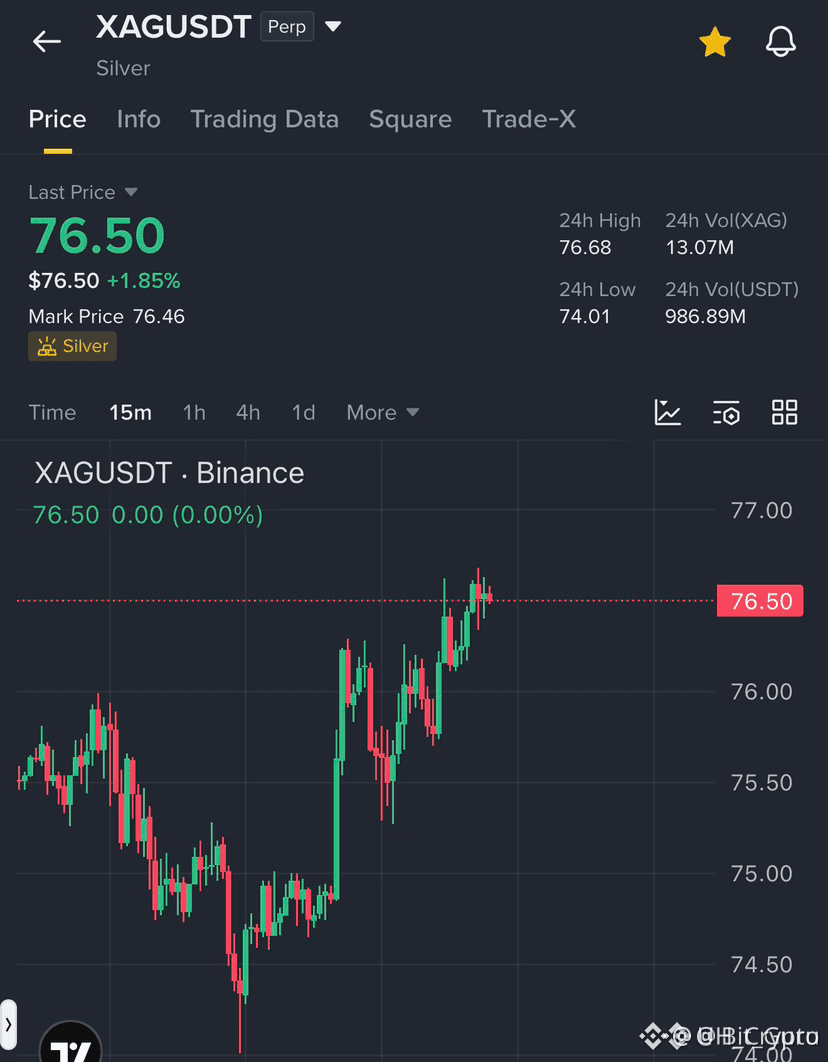The height and width of the screenshot is (1062, 828).
Task: Switch to the Info tab
Action: 139,119
